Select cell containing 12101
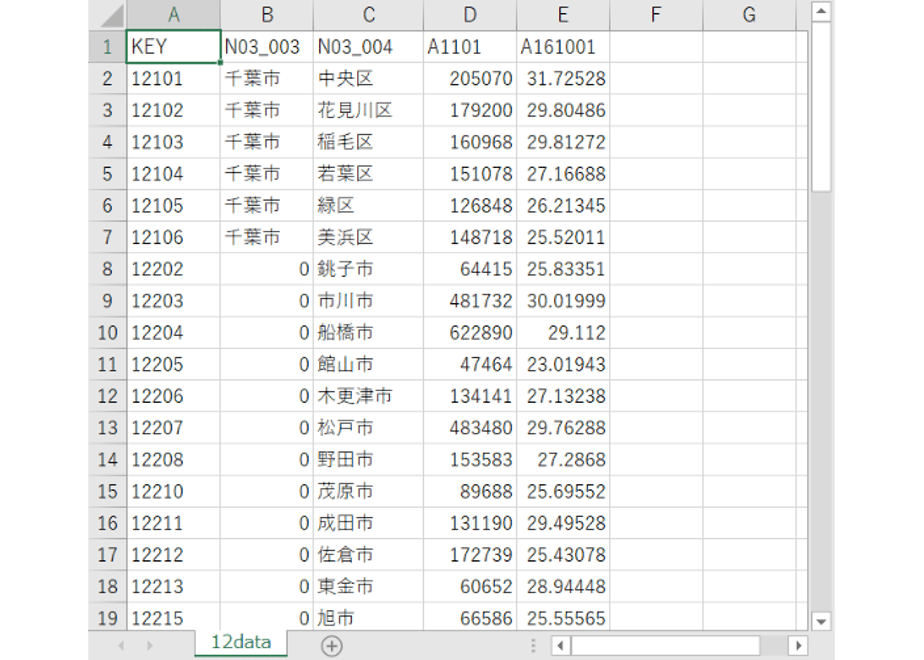924x660 pixels. pyautogui.click(x=173, y=78)
